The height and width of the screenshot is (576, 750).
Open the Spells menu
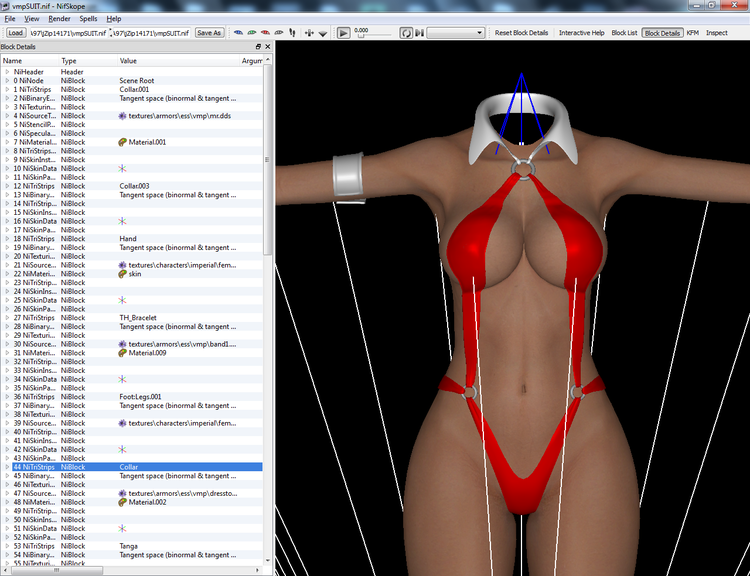click(88, 19)
